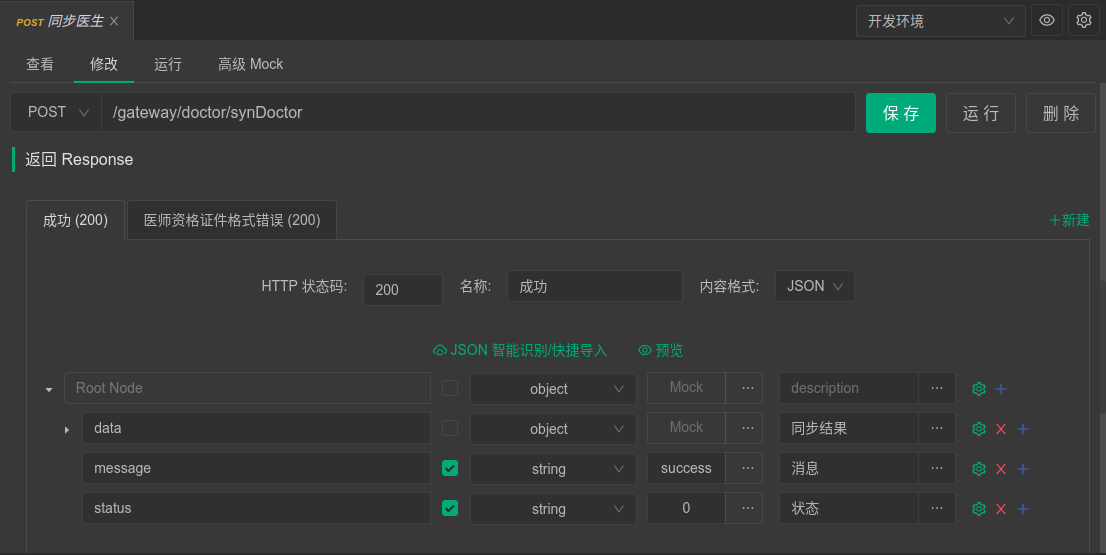Open description ellipsis for status row

point(937,508)
